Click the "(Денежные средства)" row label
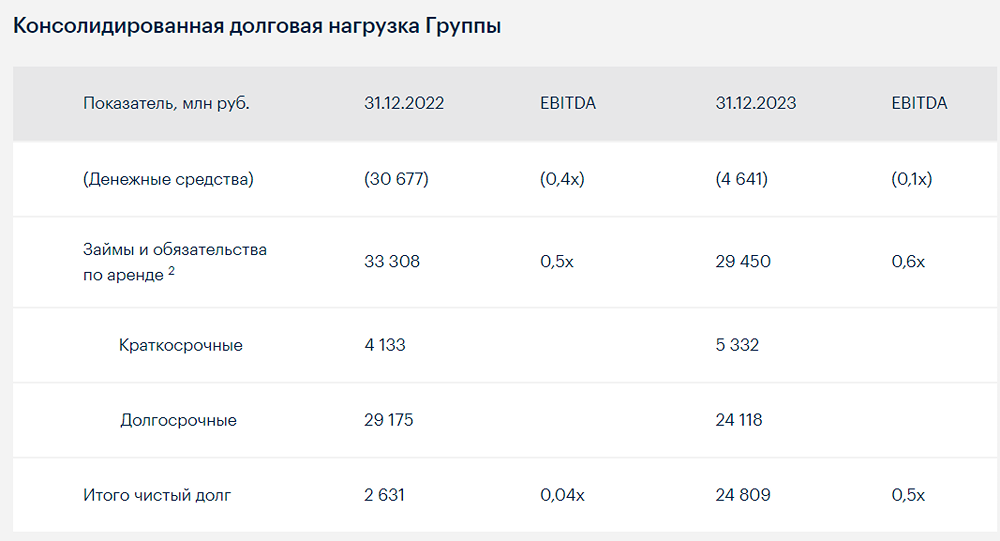The width and height of the screenshot is (1000, 541). pos(168,180)
